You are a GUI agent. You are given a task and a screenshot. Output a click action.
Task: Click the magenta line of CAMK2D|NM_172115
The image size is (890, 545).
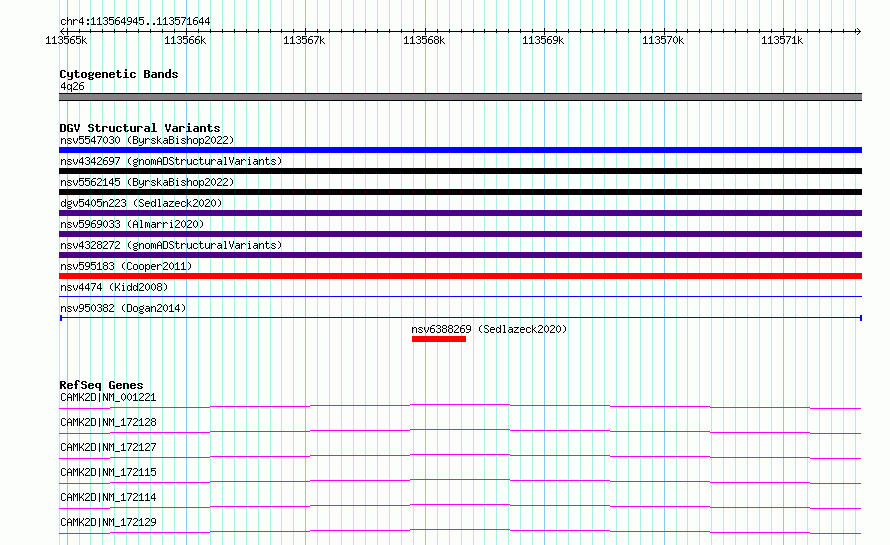[x=460, y=481]
